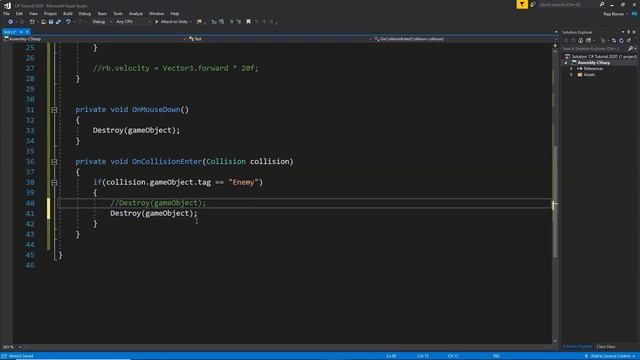Open the Build menu

click(x=68, y=13)
